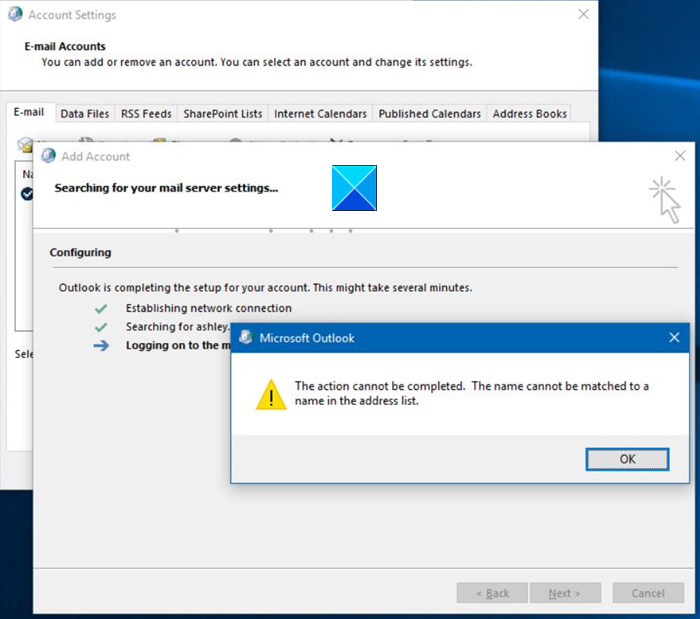Close the Microsoft Outlook error dialog
The width and height of the screenshot is (700, 619).
674,337
